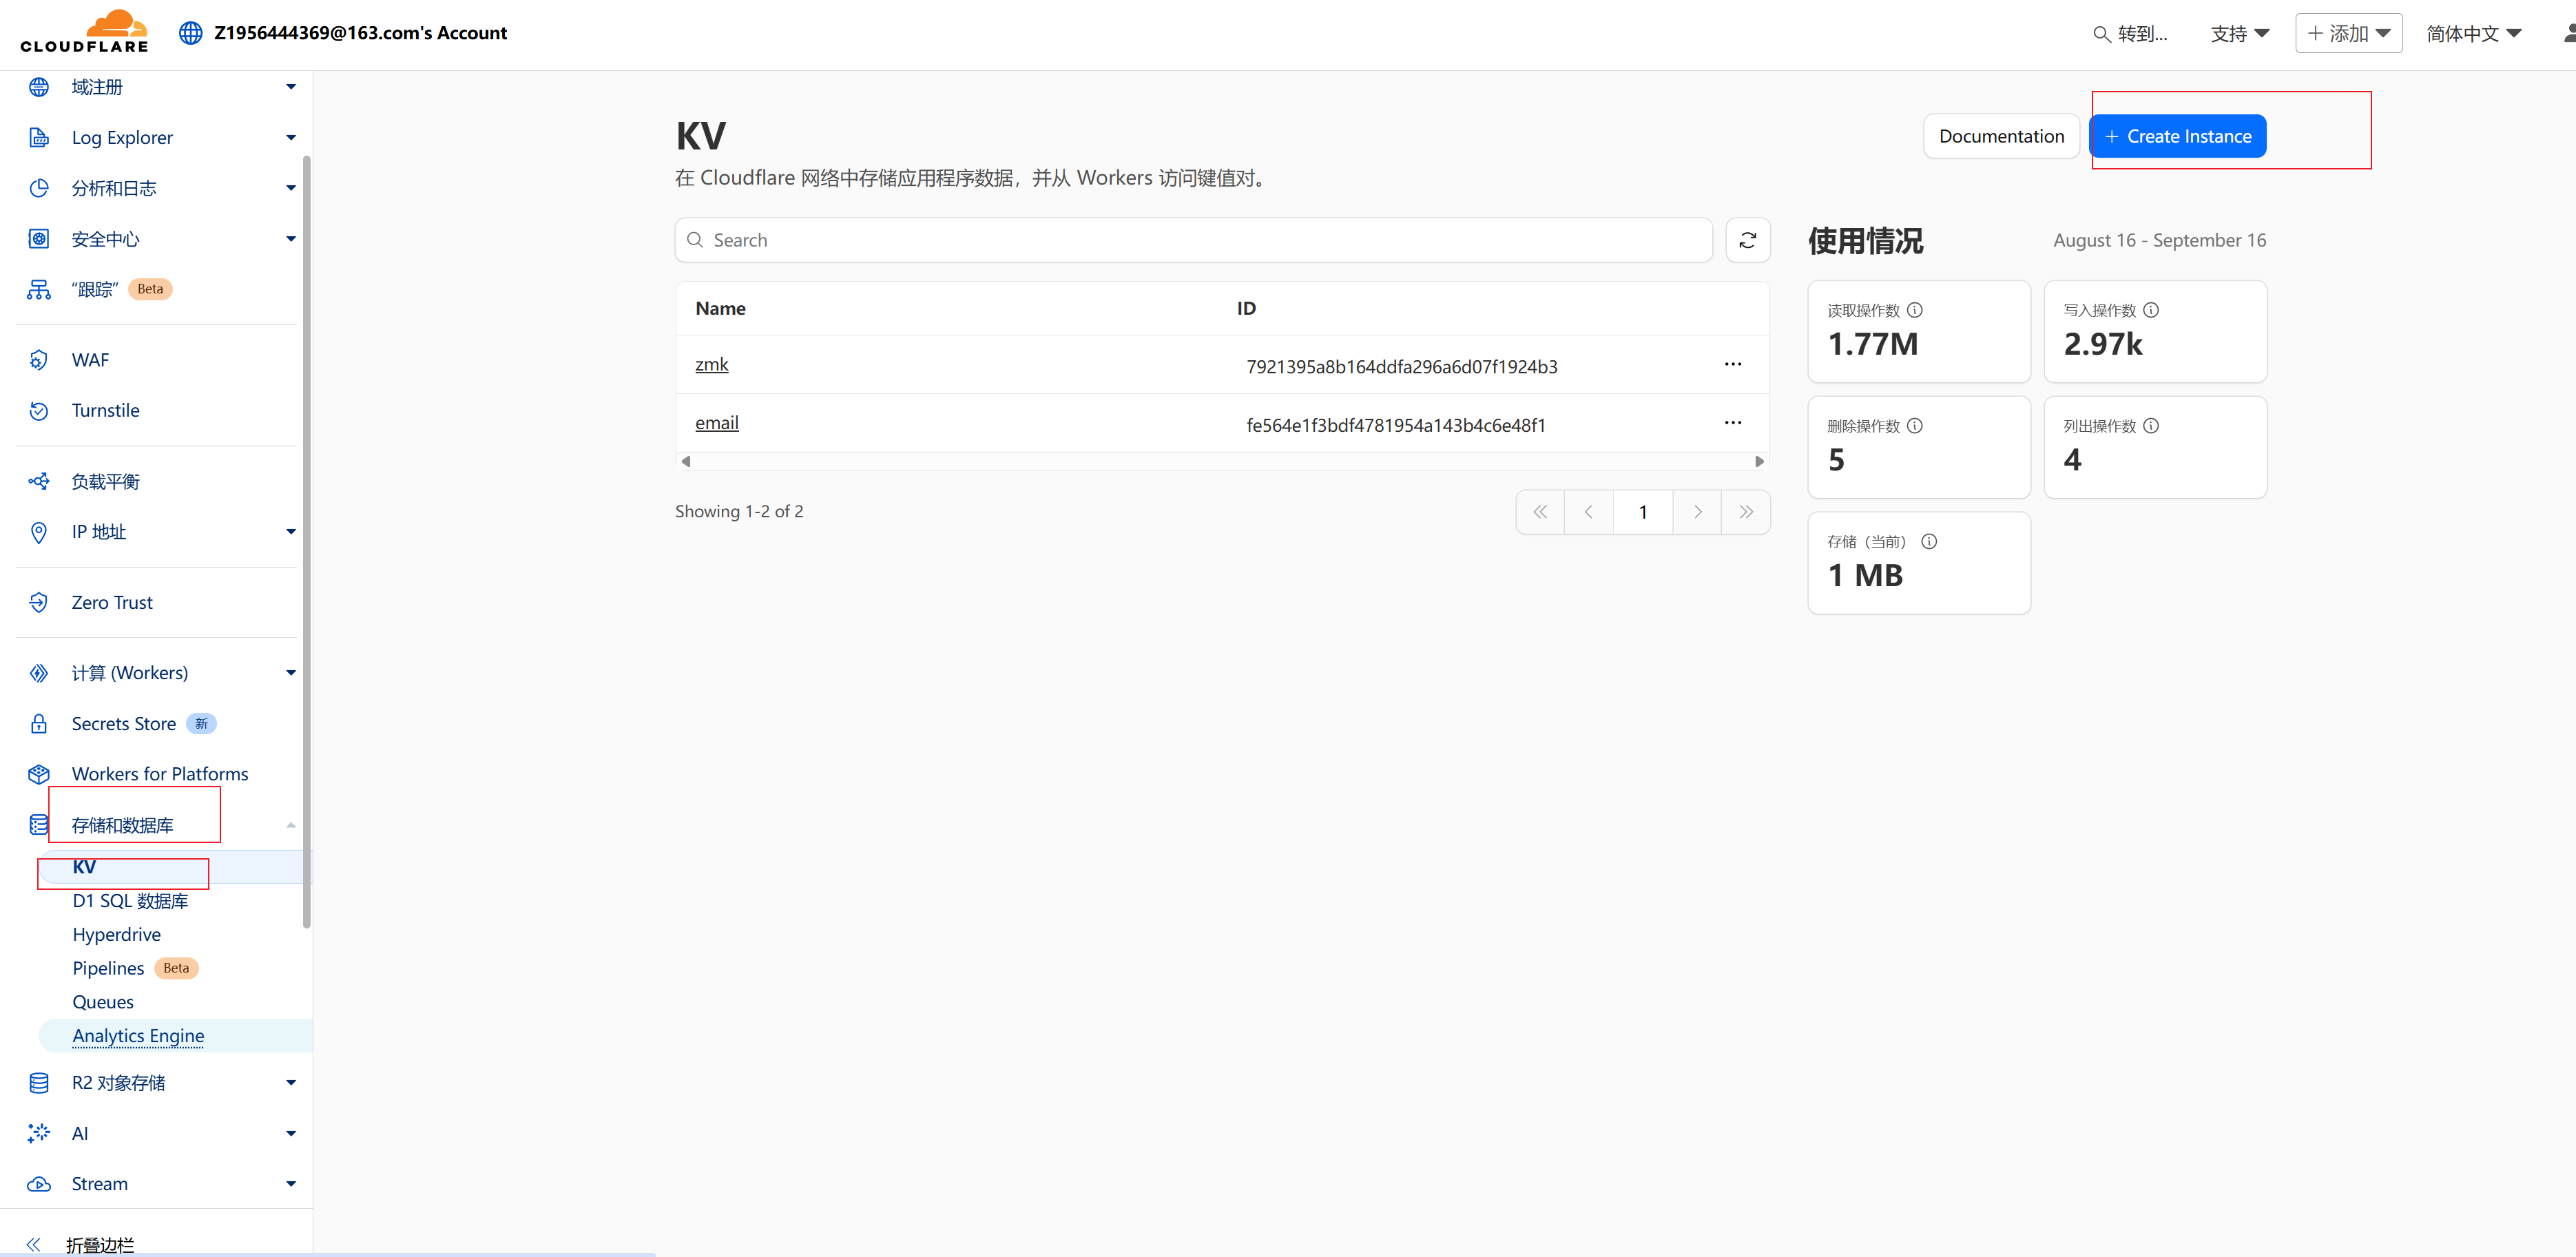Click info icon beside 列出操作数
The height and width of the screenshot is (1257, 2576).
(2150, 426)
